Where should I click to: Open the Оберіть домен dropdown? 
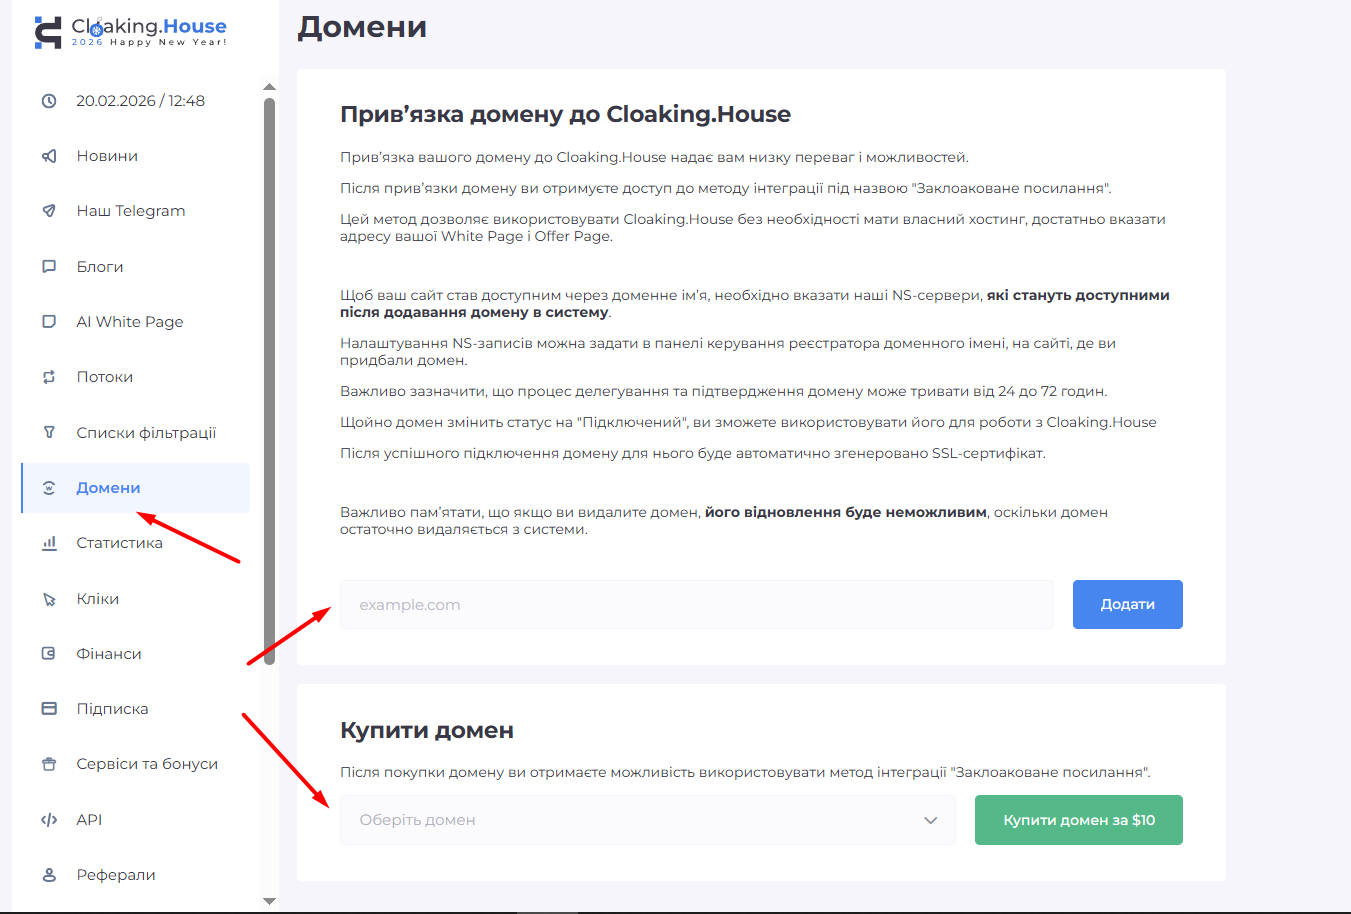[x=647, y=819]
